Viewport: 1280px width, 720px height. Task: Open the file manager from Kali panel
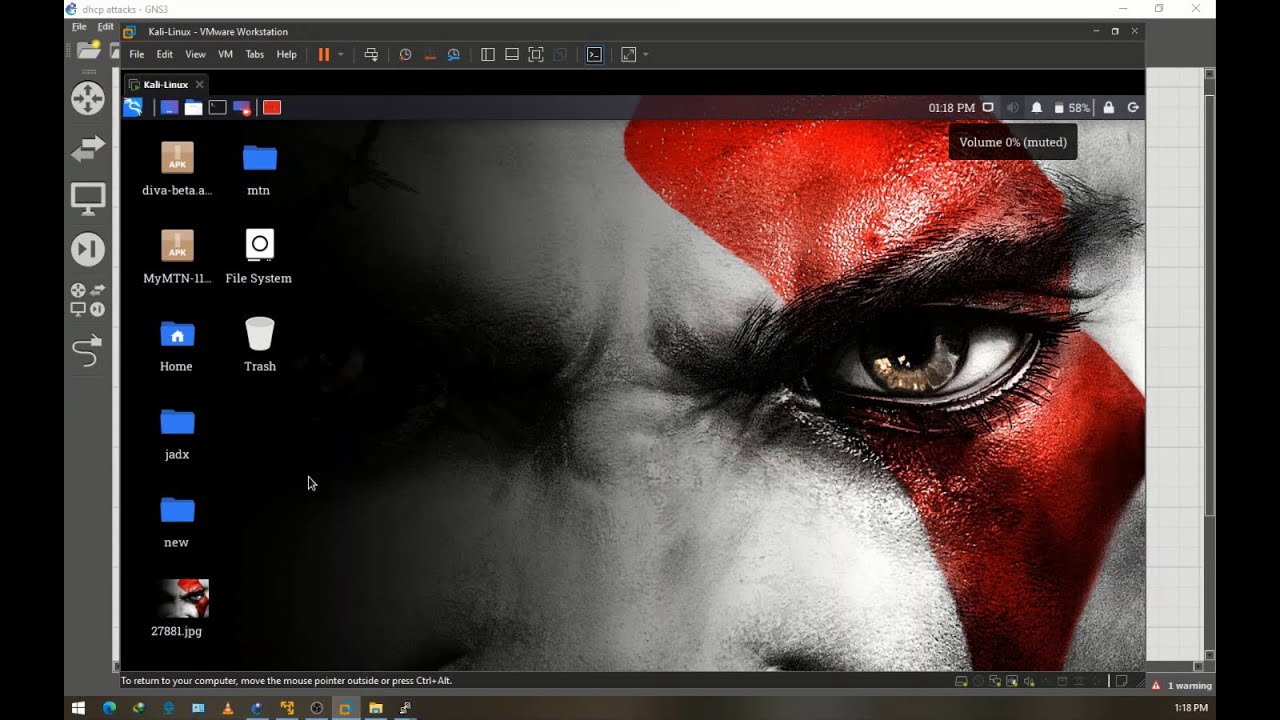(193, 107)
